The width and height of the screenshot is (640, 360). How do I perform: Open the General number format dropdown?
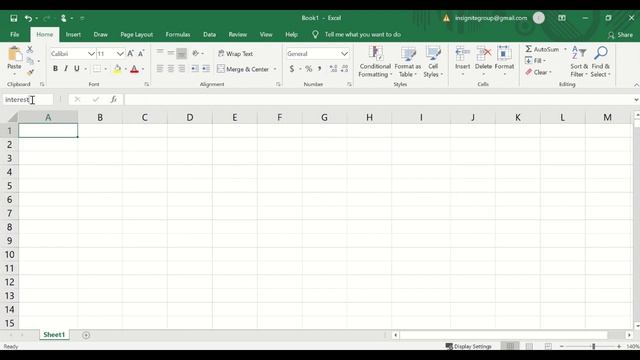pos(344,54)
